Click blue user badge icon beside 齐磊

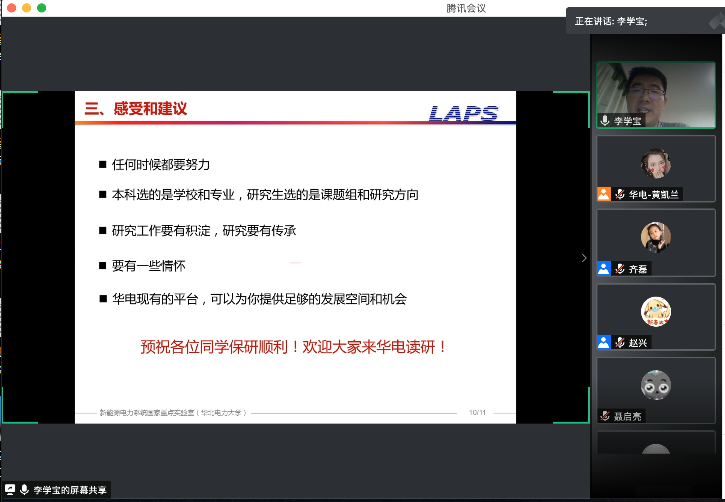point(604,268)
